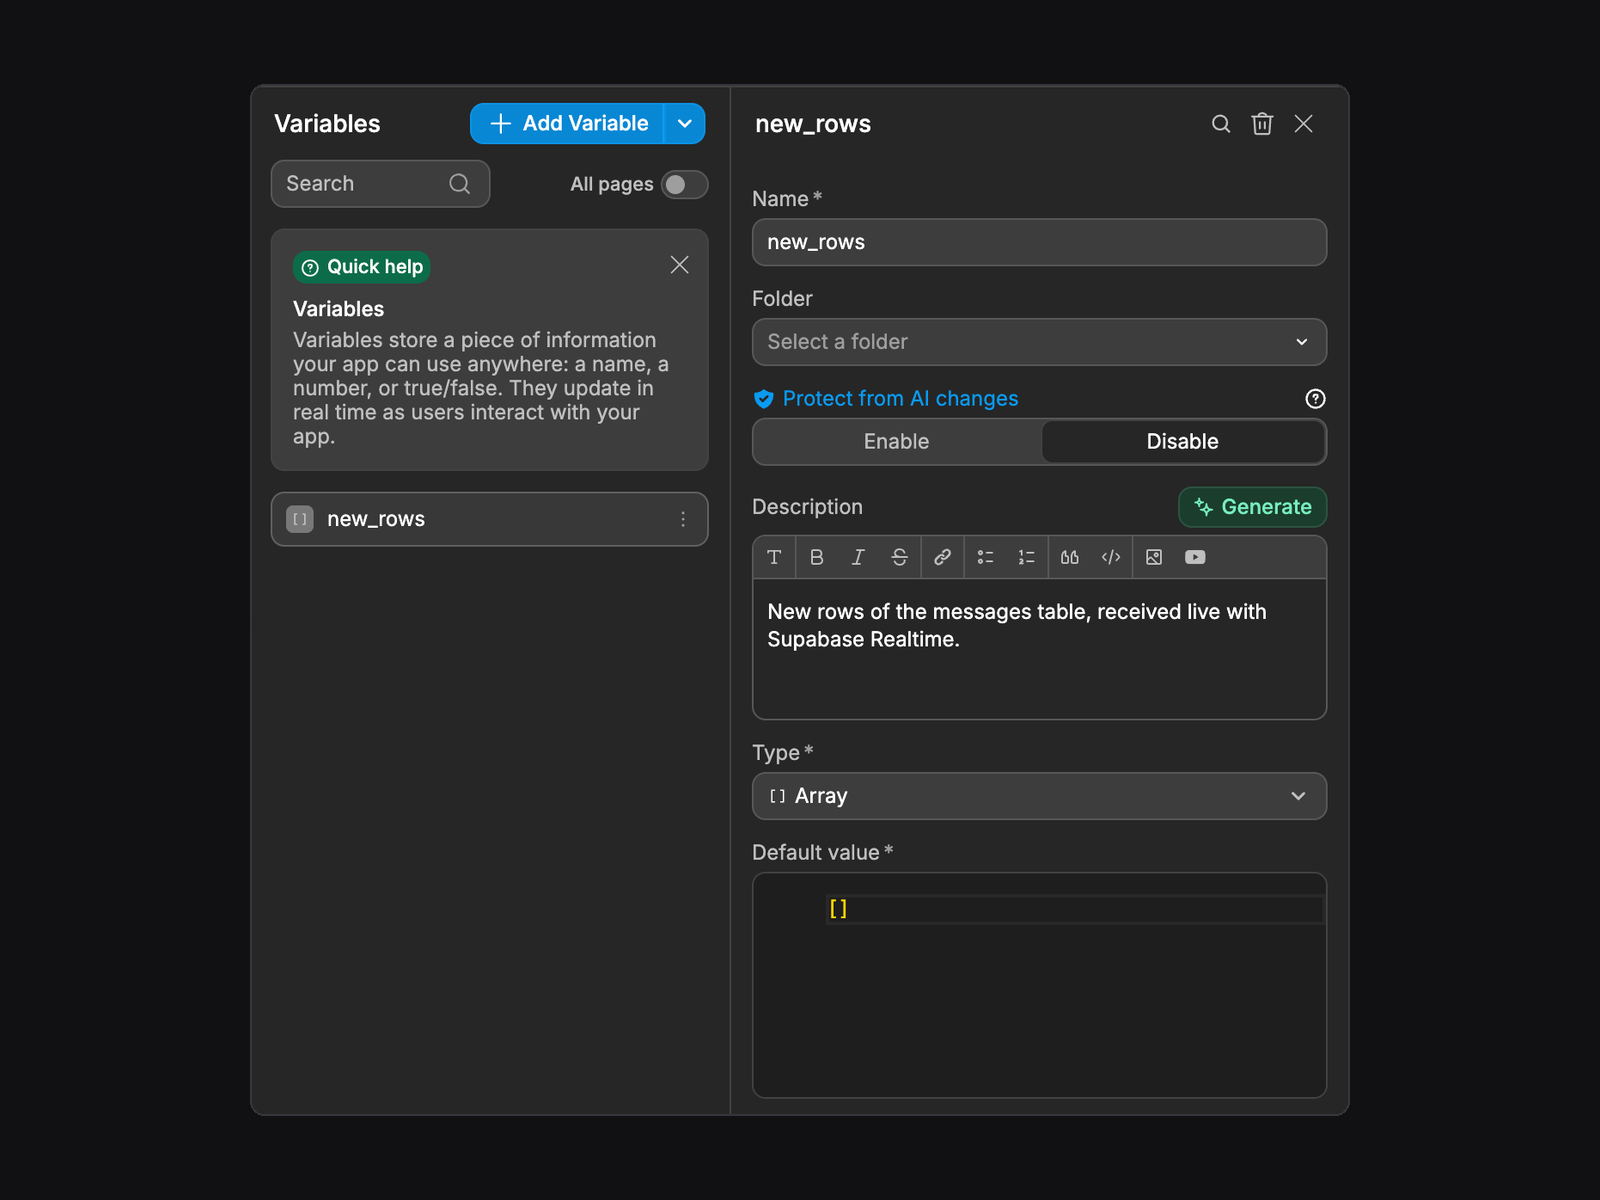Viewport: 1600px width, 1200px height.
Task: Toggle italic formatting in description
Action: click(x=858, y=557)
